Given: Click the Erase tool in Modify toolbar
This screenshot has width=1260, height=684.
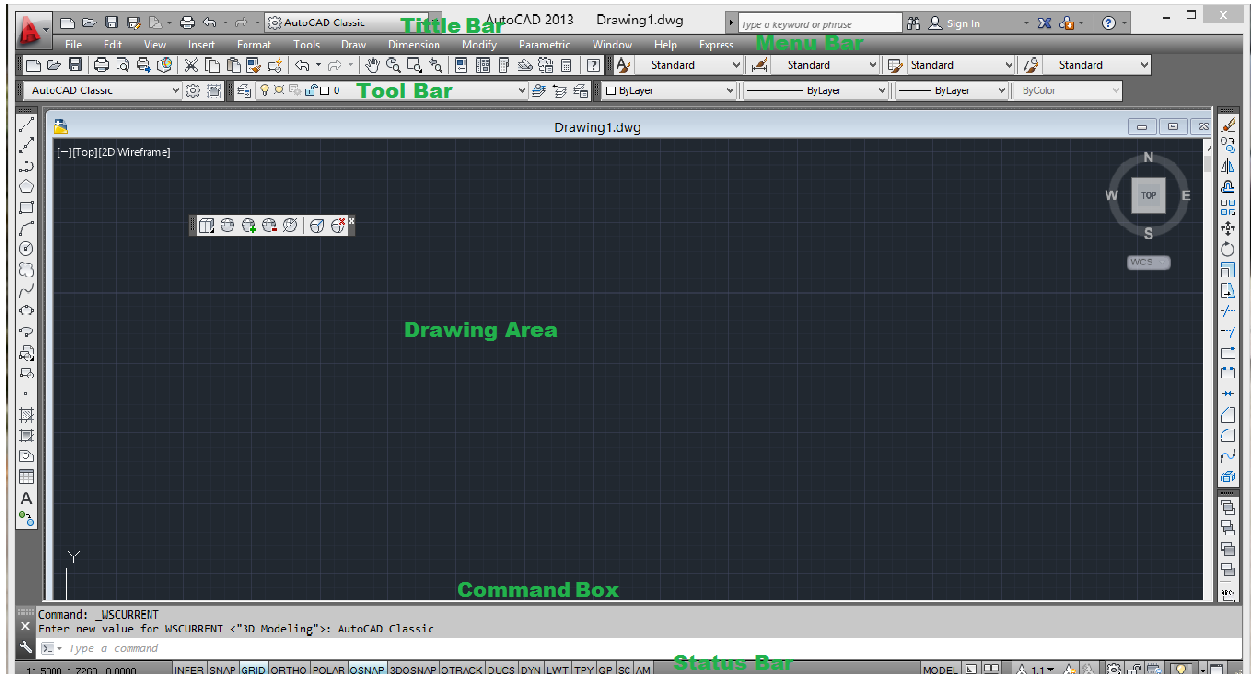Looking at the screenshot, I should (x=1229, y=124).
